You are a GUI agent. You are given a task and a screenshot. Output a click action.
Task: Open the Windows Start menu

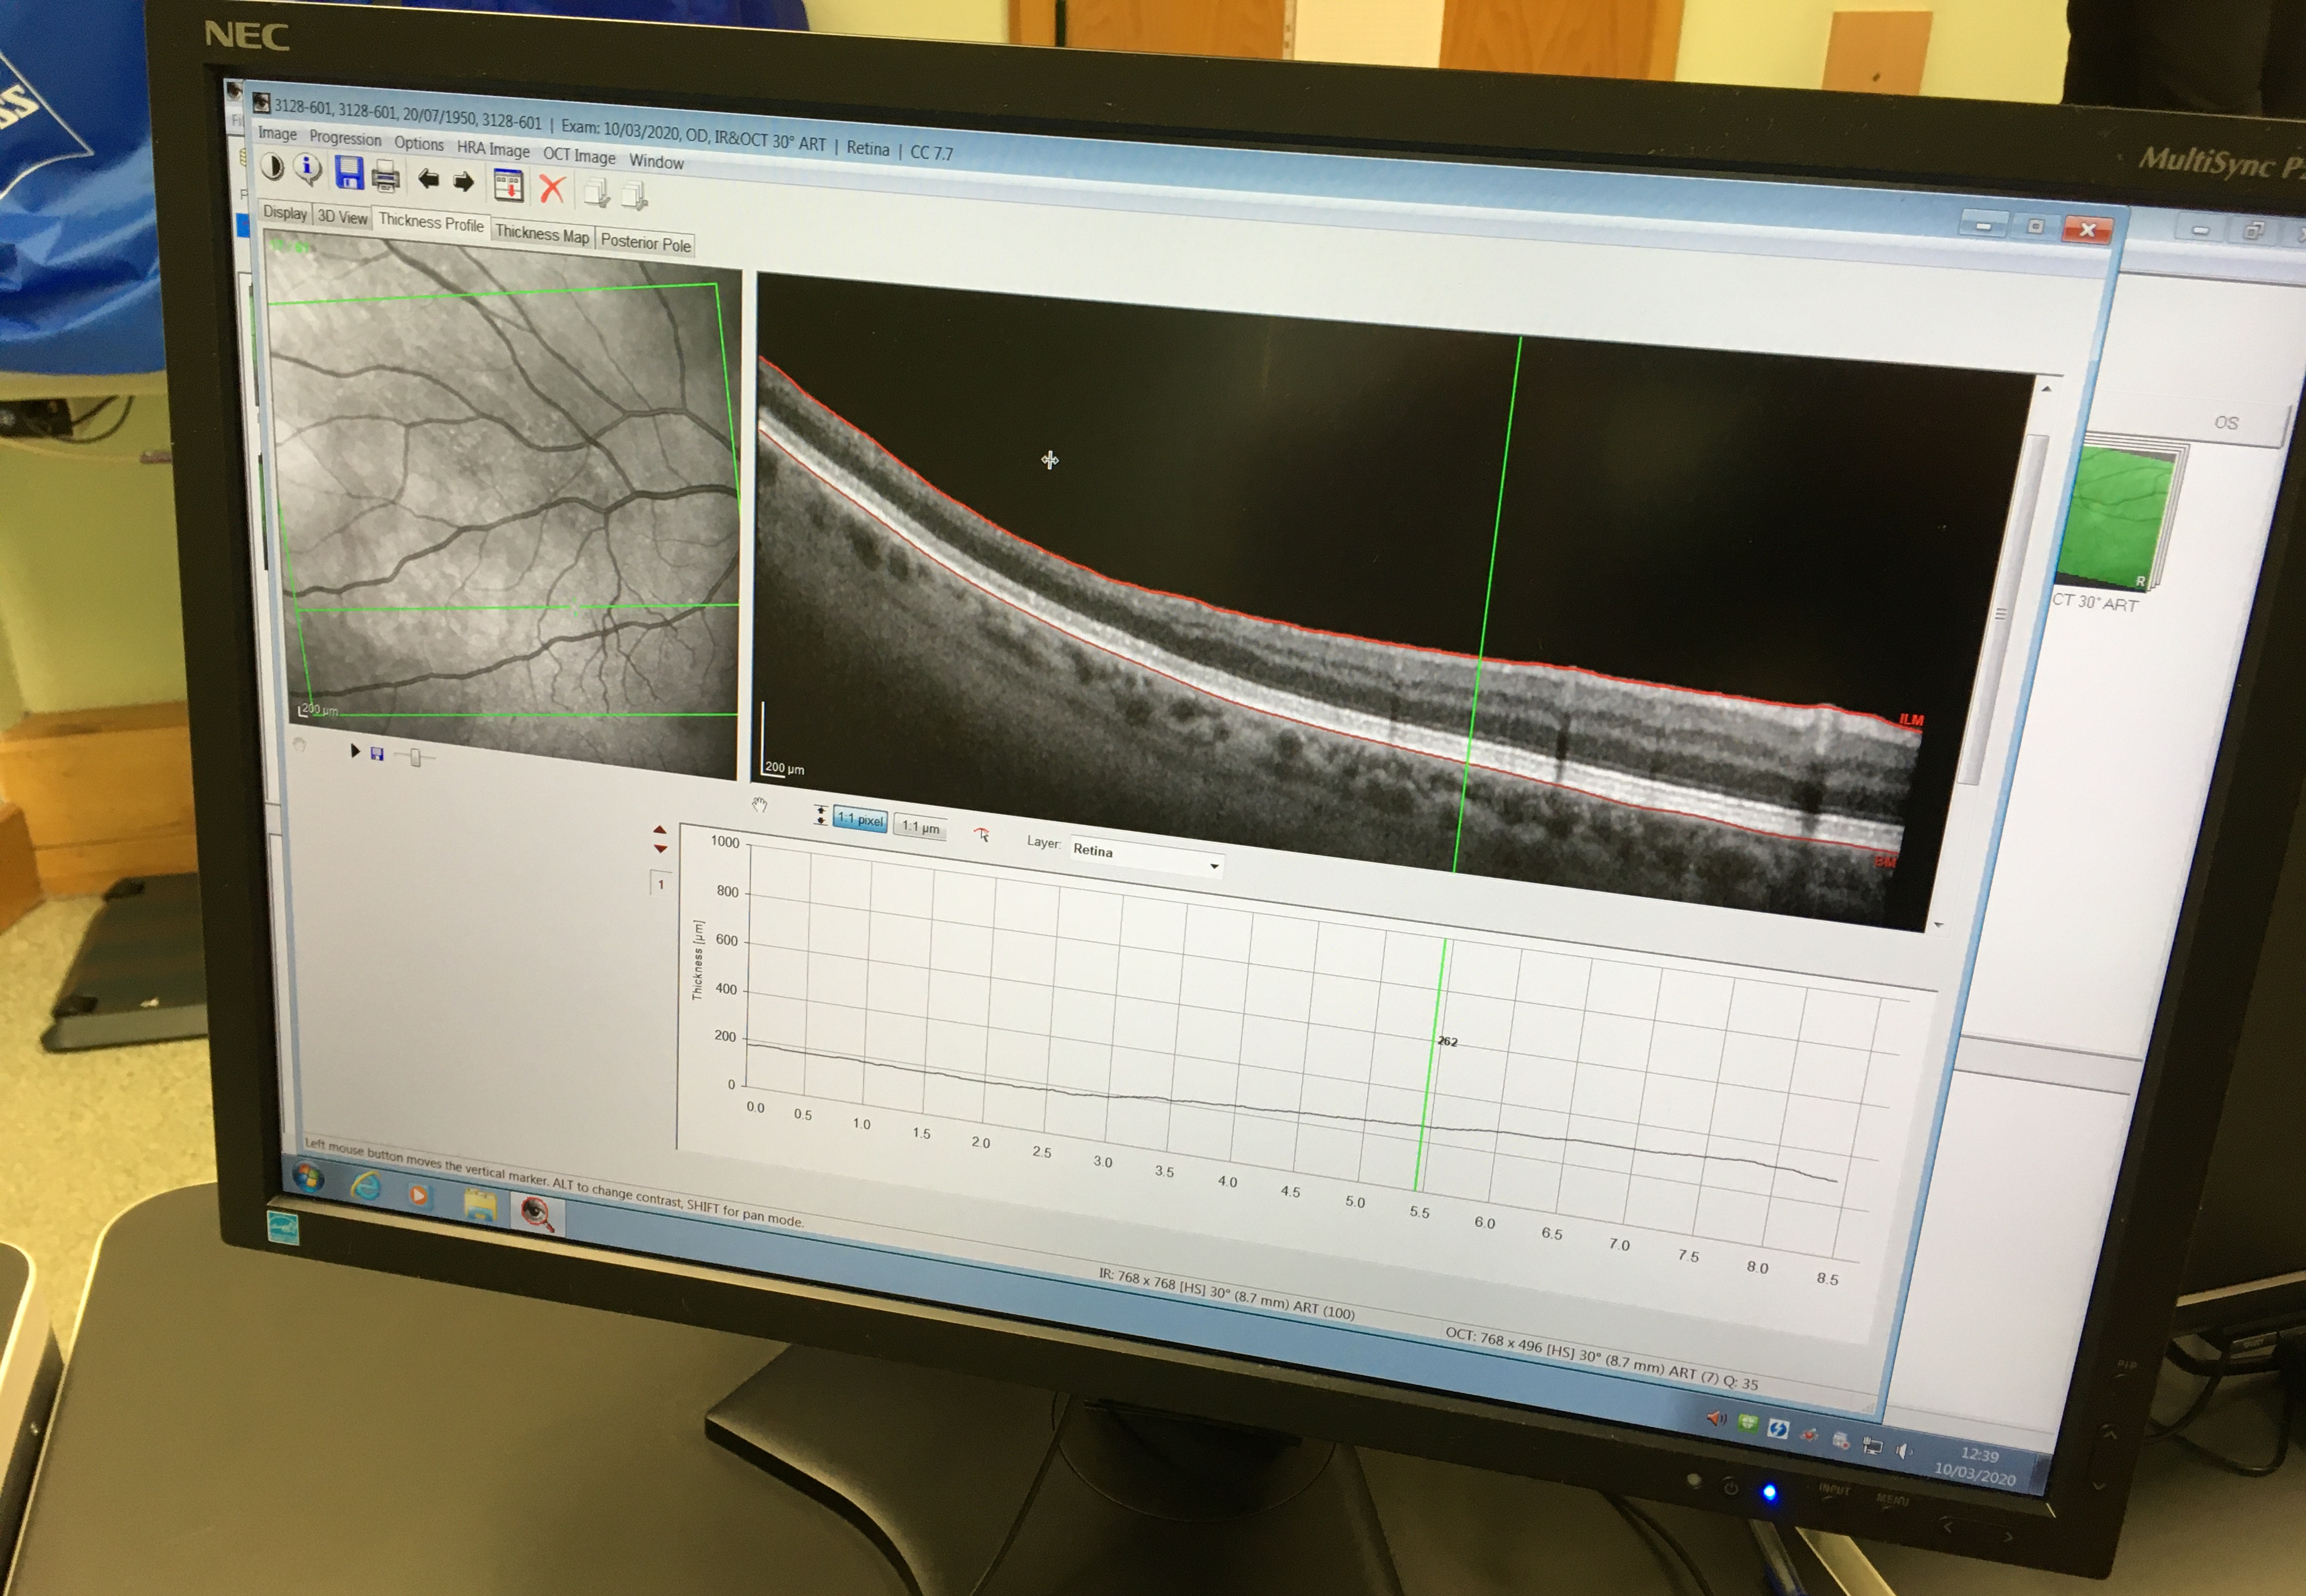(x=308, y=1177)
